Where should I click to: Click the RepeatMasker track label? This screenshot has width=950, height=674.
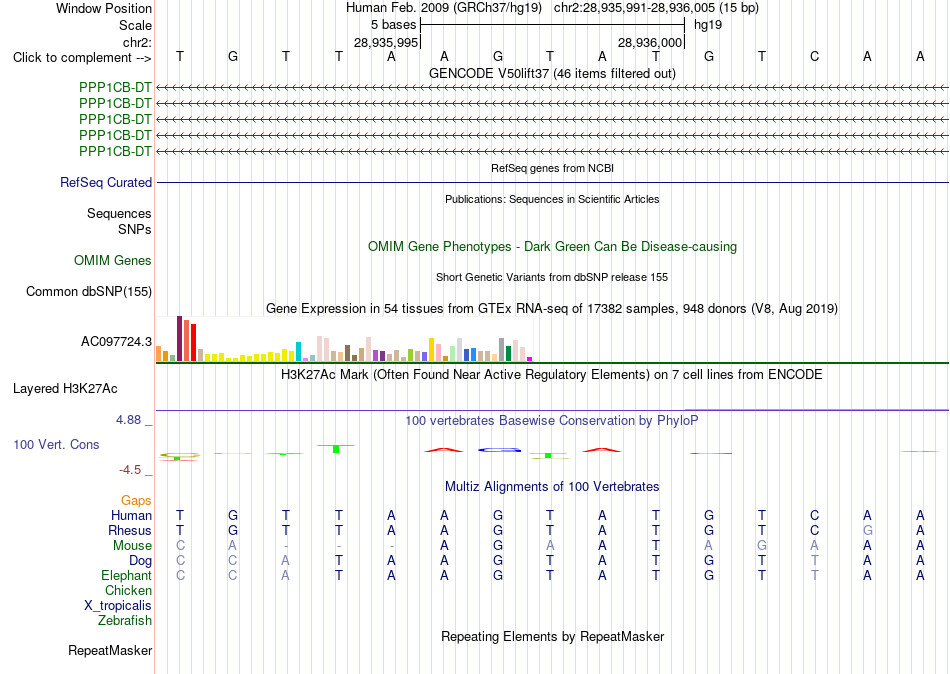pyautogui.click(x=110, y=651)
